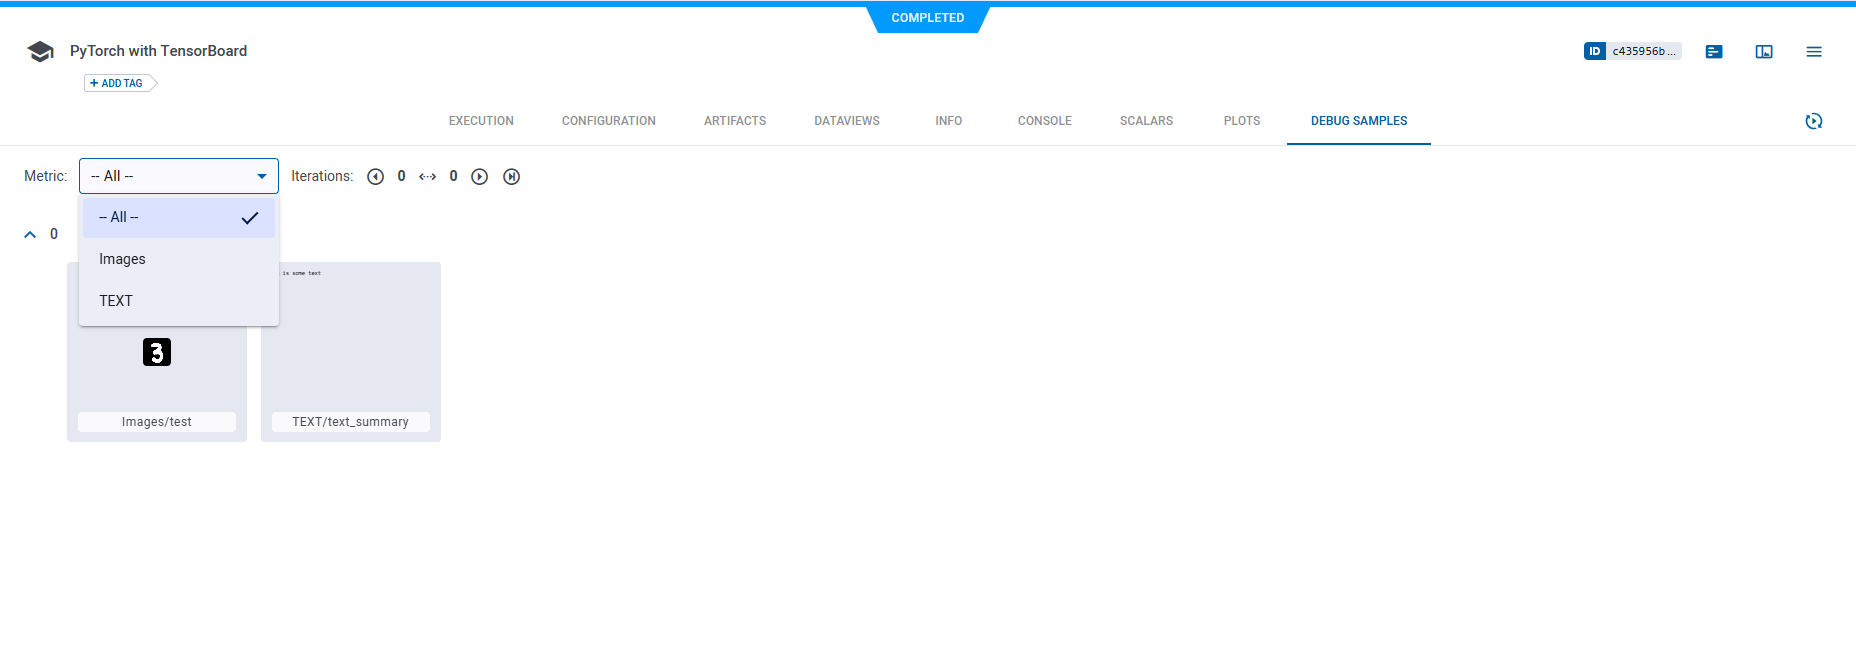Go to next iteration
Screen dimensions: 1856x664
click(480, 177)
